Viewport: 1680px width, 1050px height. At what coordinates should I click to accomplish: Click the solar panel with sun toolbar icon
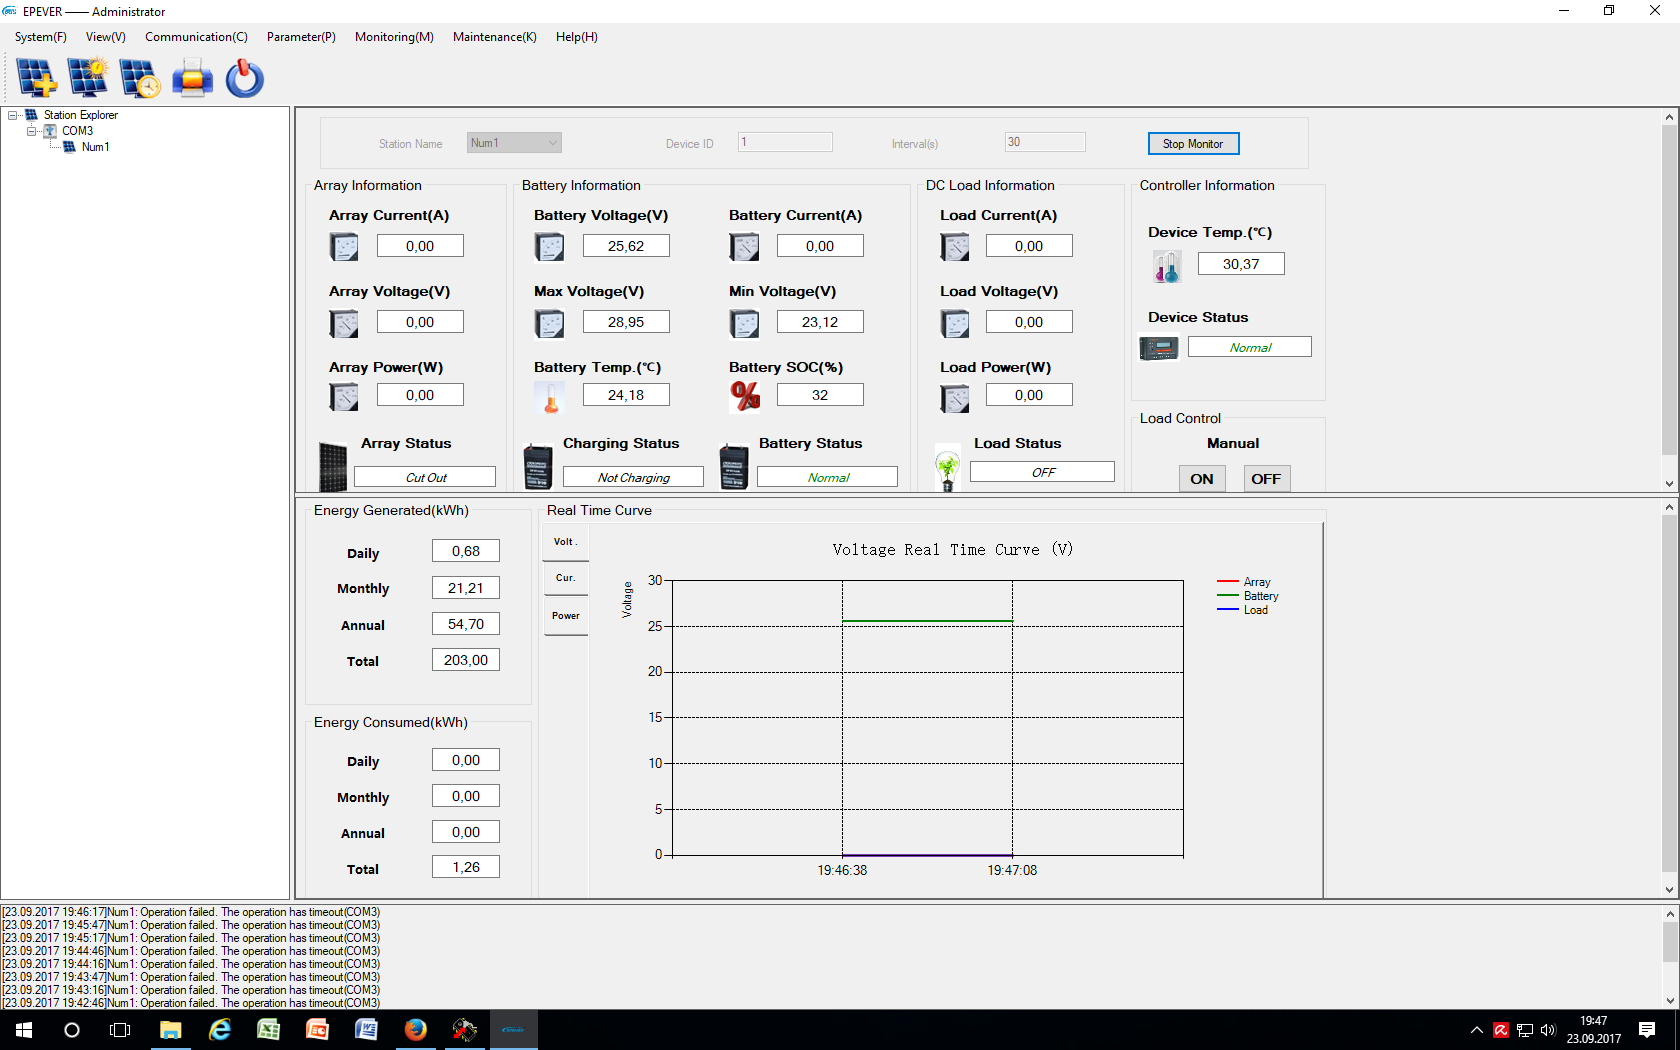pos(88,78)
